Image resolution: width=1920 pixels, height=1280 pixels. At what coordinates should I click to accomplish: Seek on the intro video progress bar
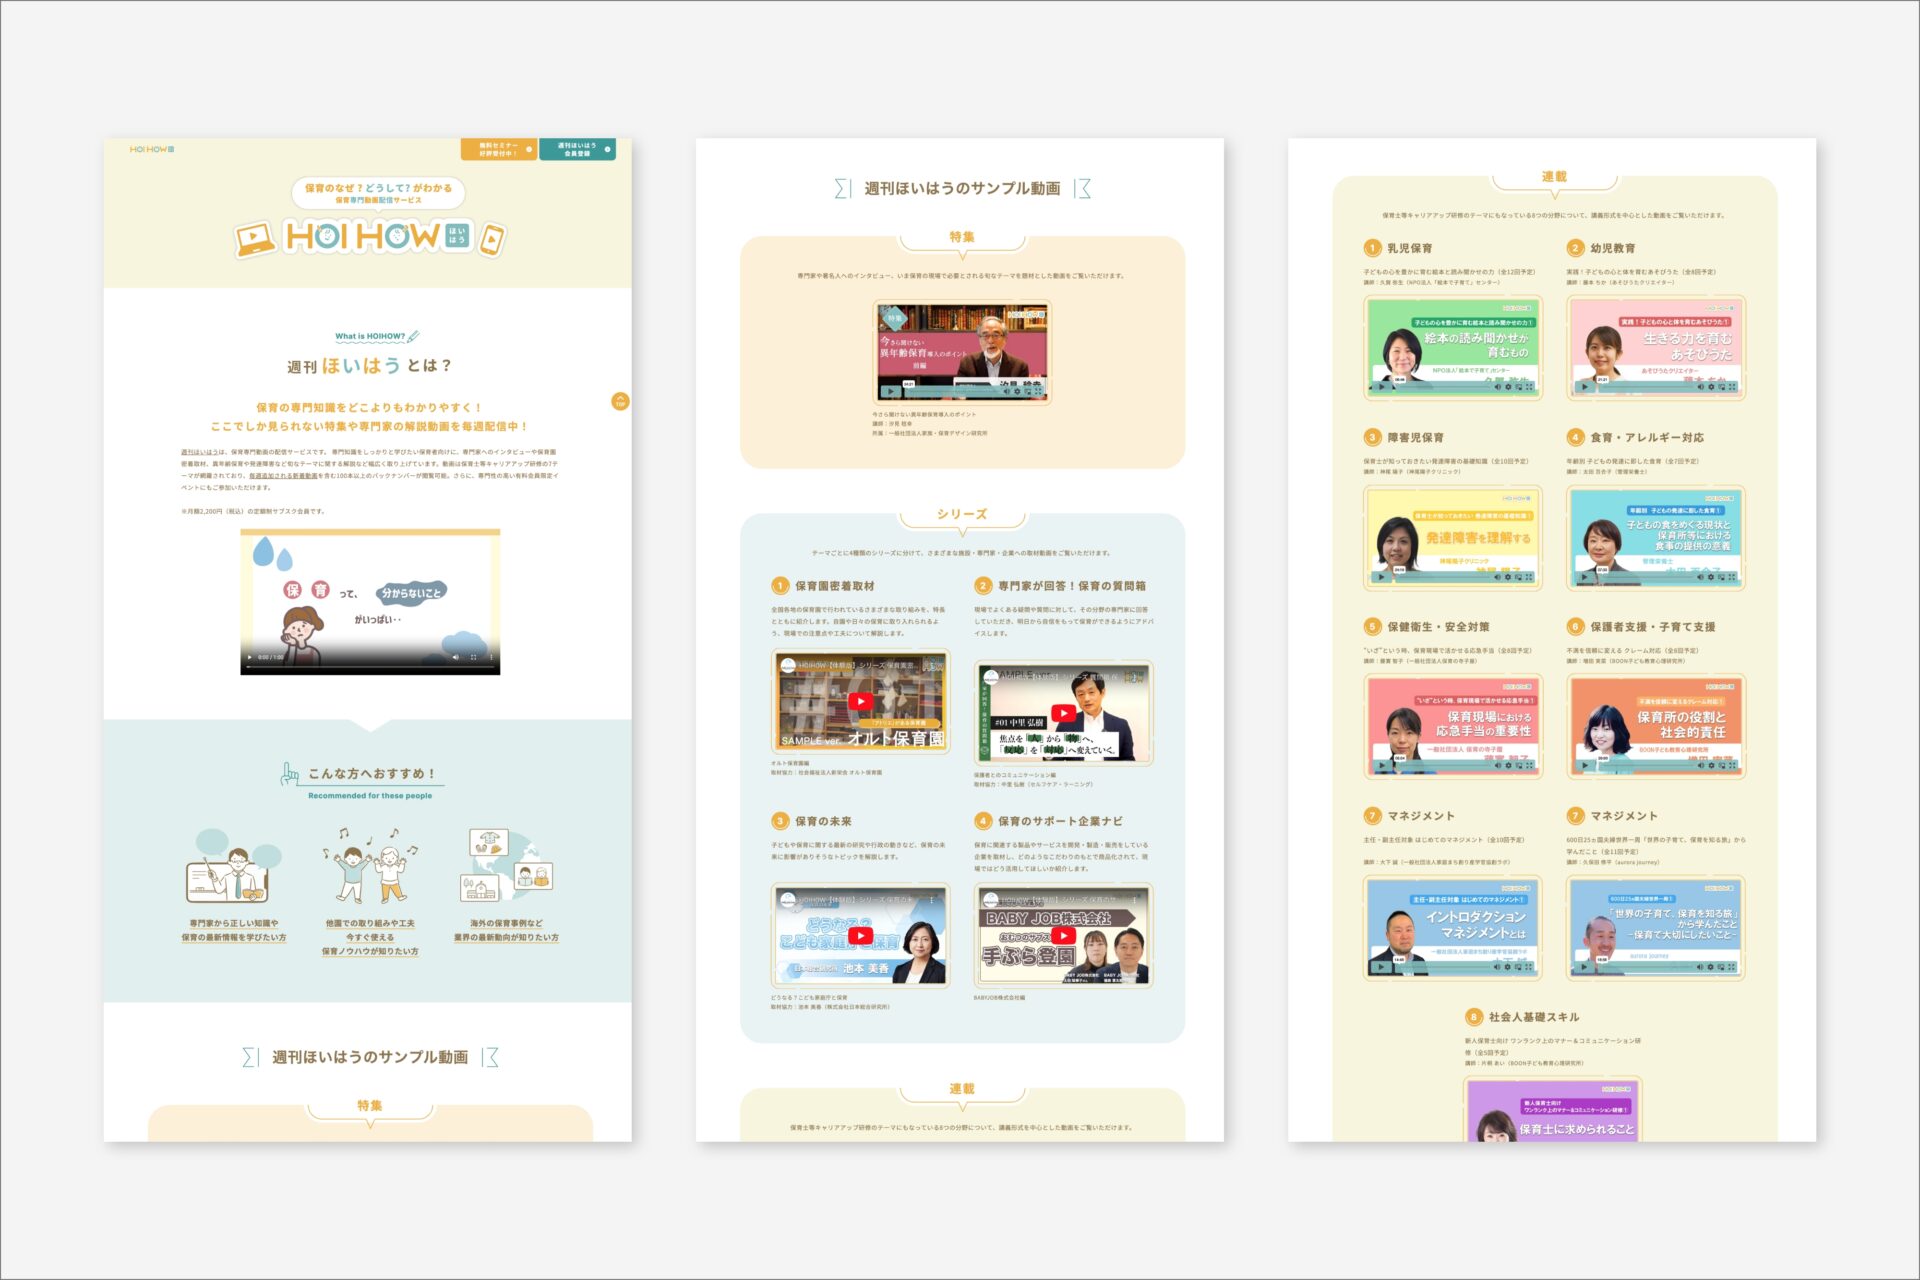pyautogui.click(x=370, y=666)
